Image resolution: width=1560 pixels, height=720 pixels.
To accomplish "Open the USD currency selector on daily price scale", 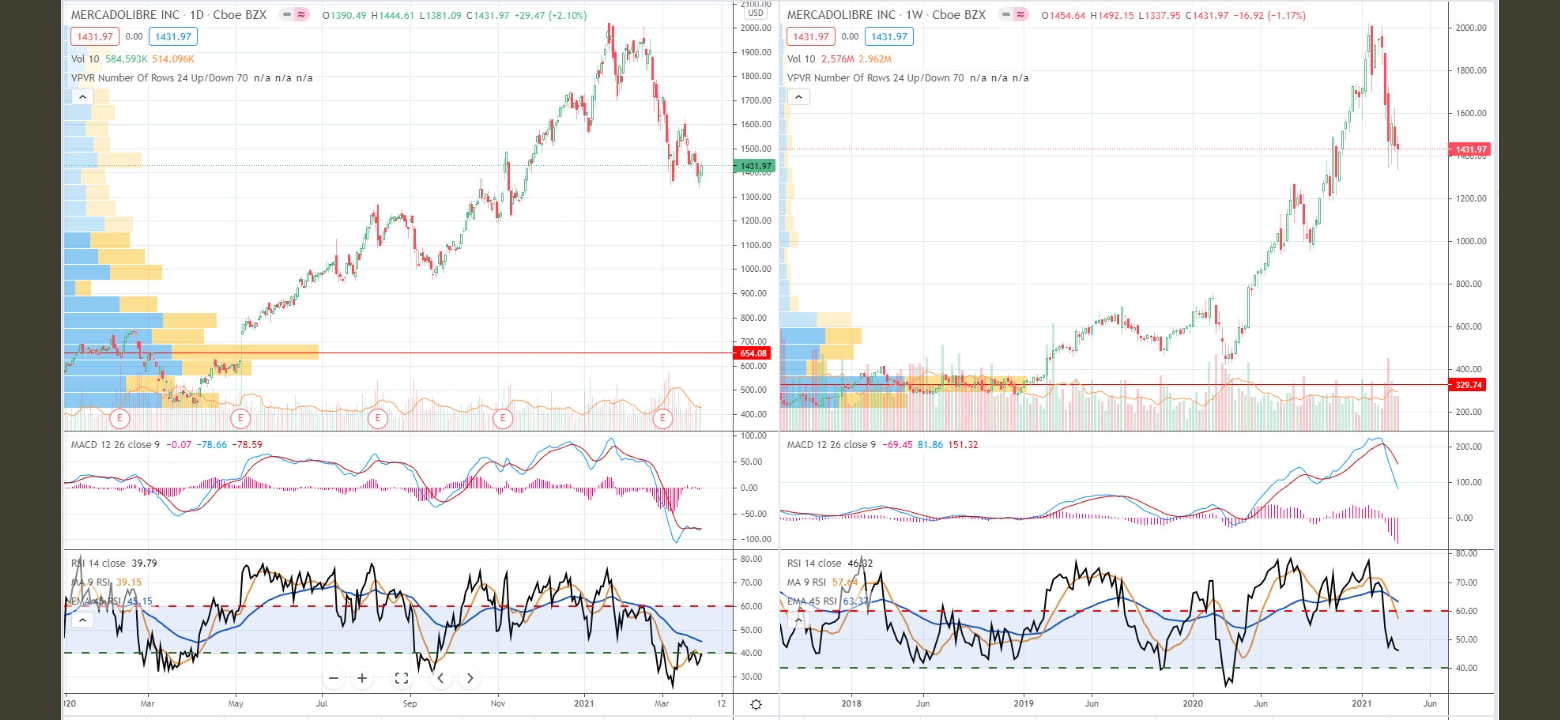I will 755,13.
